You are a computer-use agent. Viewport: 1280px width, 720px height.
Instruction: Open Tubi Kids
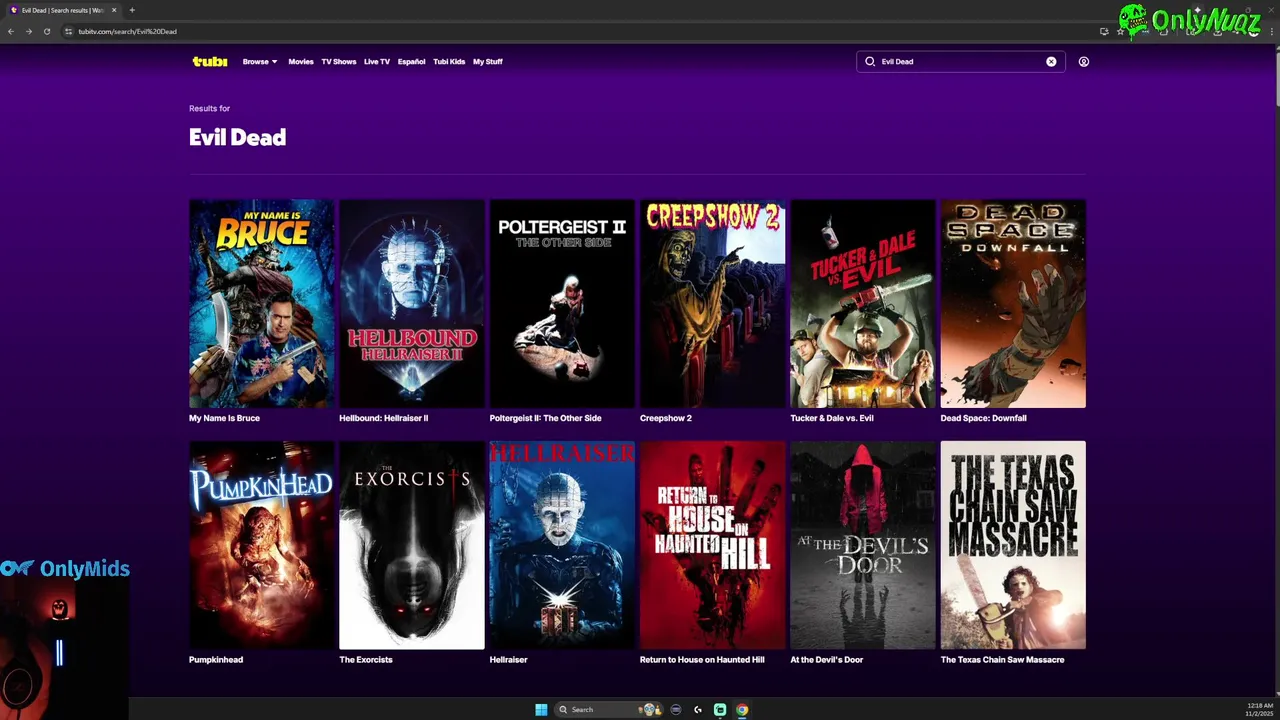pyautogui.click(x=449, y=61)
